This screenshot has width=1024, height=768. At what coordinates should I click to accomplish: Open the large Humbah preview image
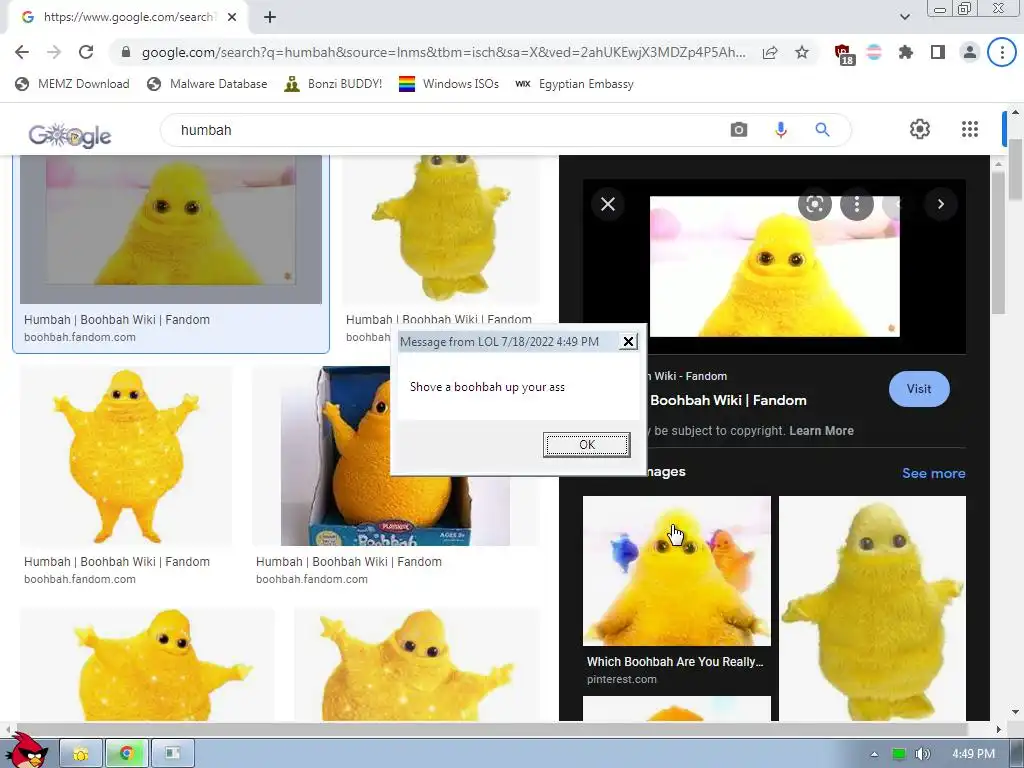(x=775, y=266)
